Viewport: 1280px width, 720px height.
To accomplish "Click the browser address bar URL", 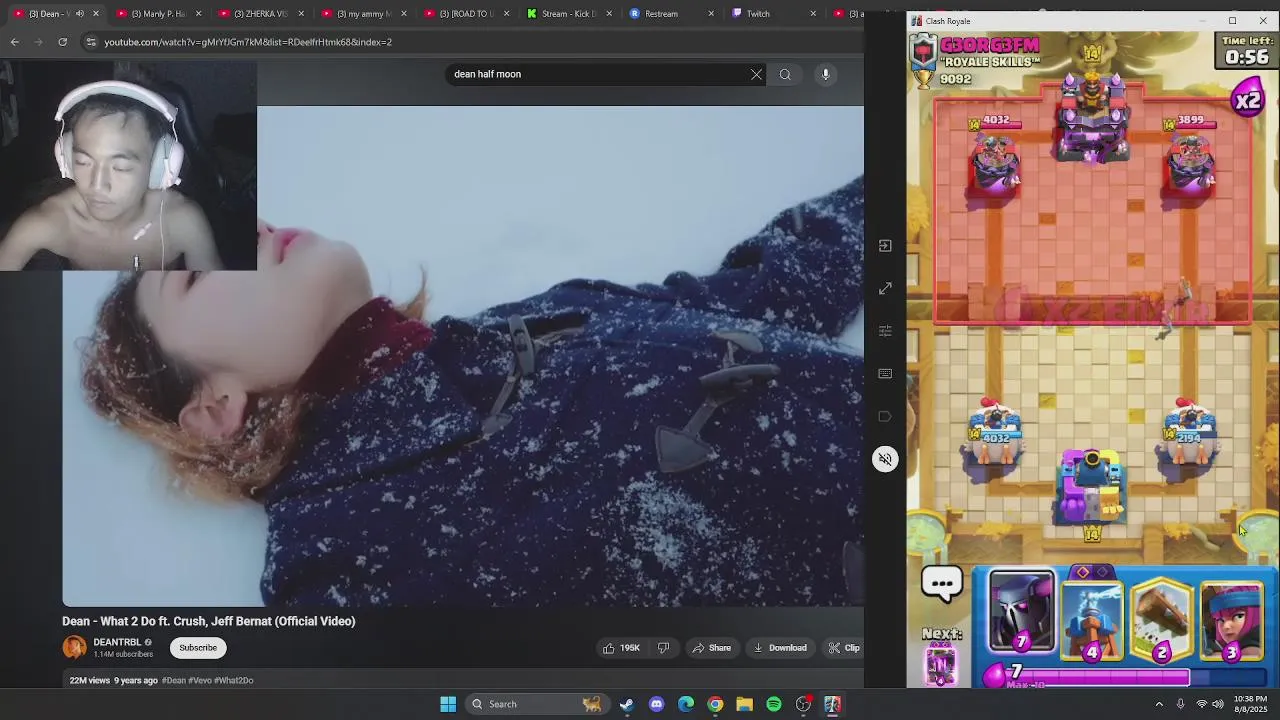I will (248, 42).
